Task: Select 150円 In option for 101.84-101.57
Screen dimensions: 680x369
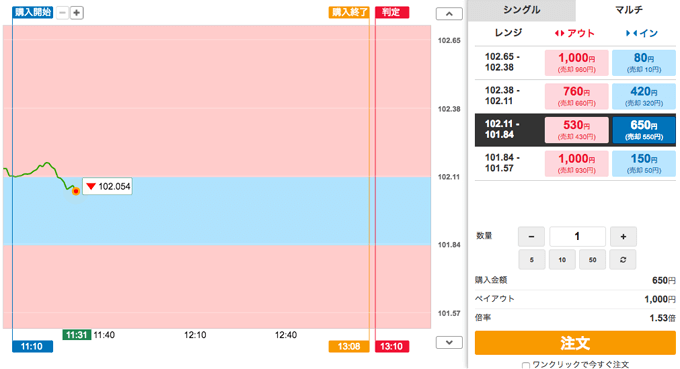Action: click(x=644, y=163)
